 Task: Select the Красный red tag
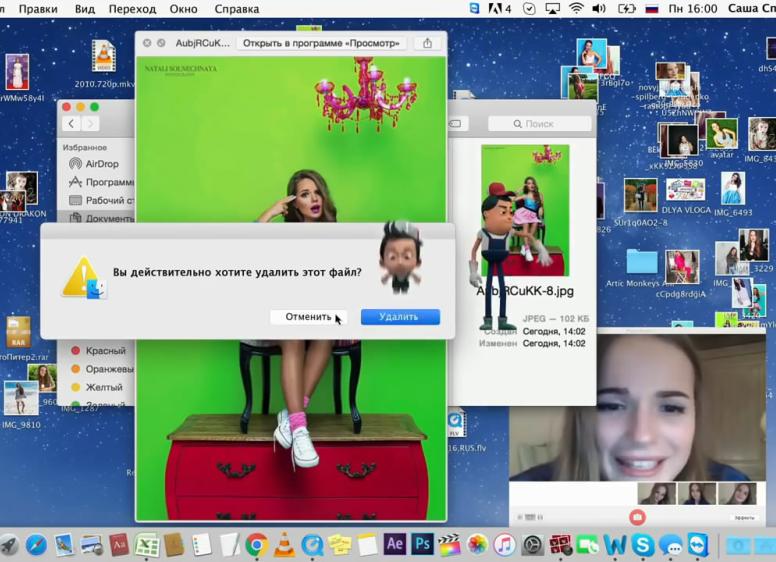pos(98,351)
